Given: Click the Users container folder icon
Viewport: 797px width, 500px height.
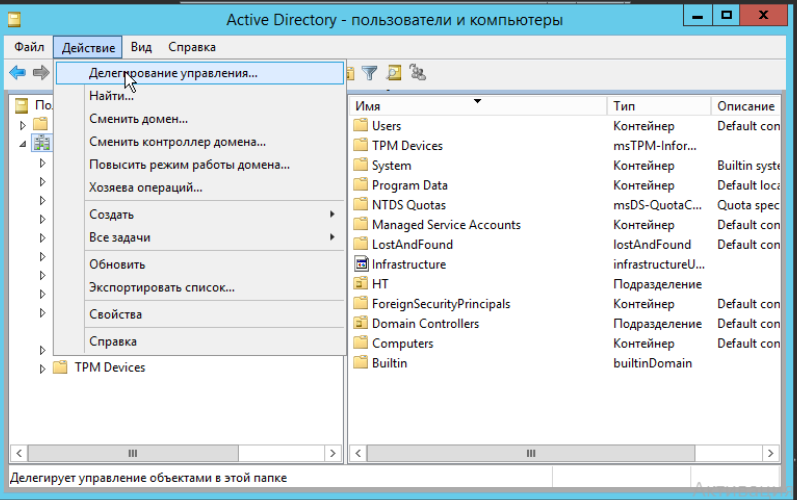Looking at the screenshot, I should [x=361, y=126].
